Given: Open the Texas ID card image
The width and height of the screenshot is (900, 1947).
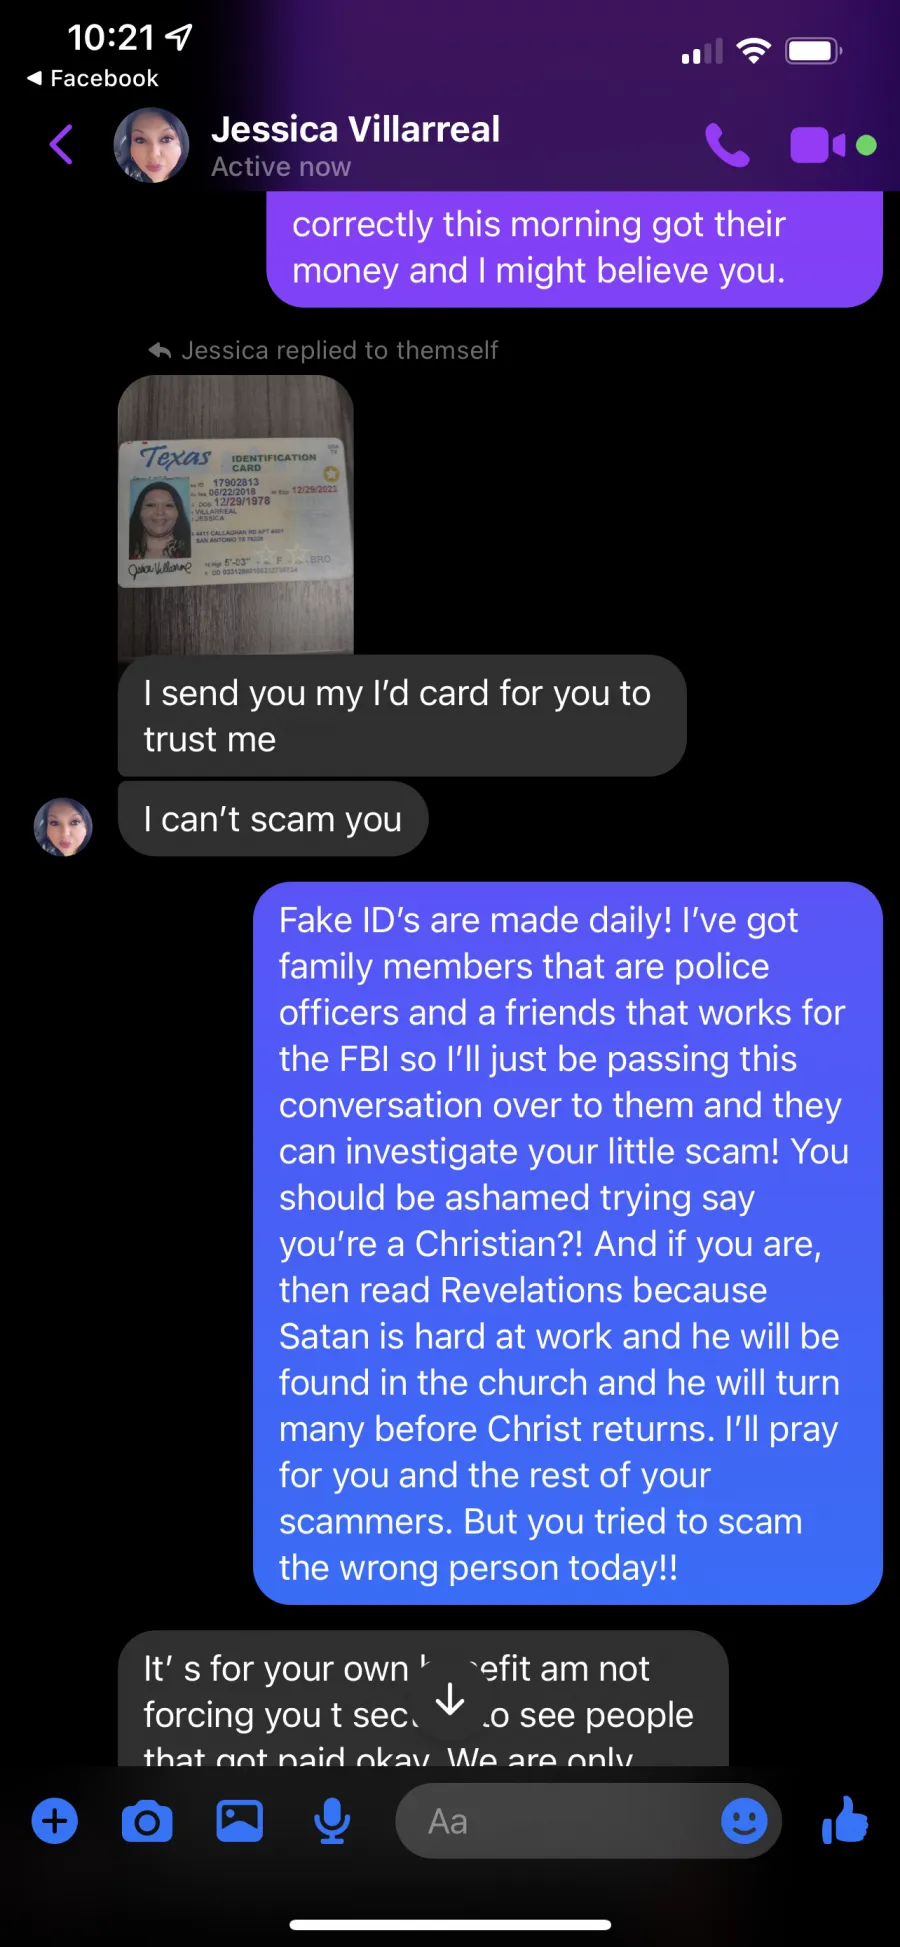Looking at the screenshot, I should click(236, 514).
